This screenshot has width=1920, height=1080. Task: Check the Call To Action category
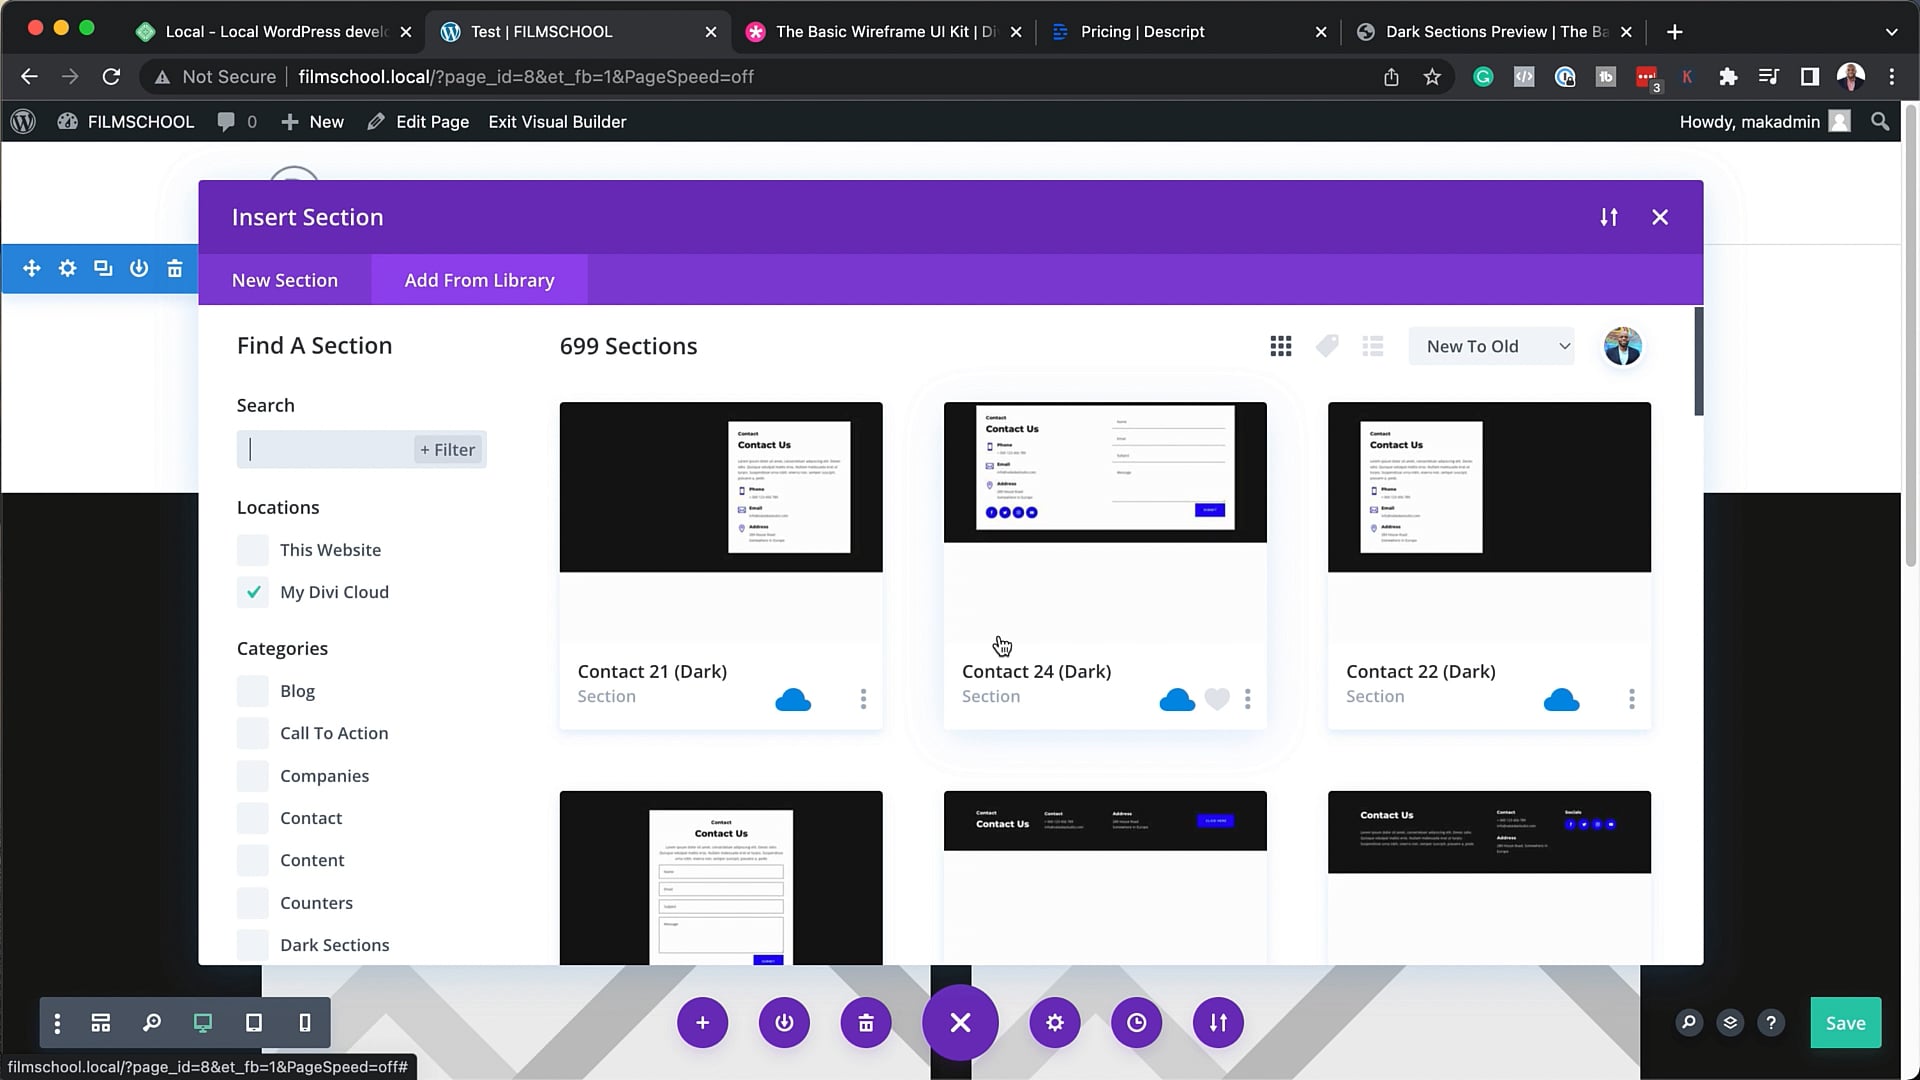tap(253, 733)
